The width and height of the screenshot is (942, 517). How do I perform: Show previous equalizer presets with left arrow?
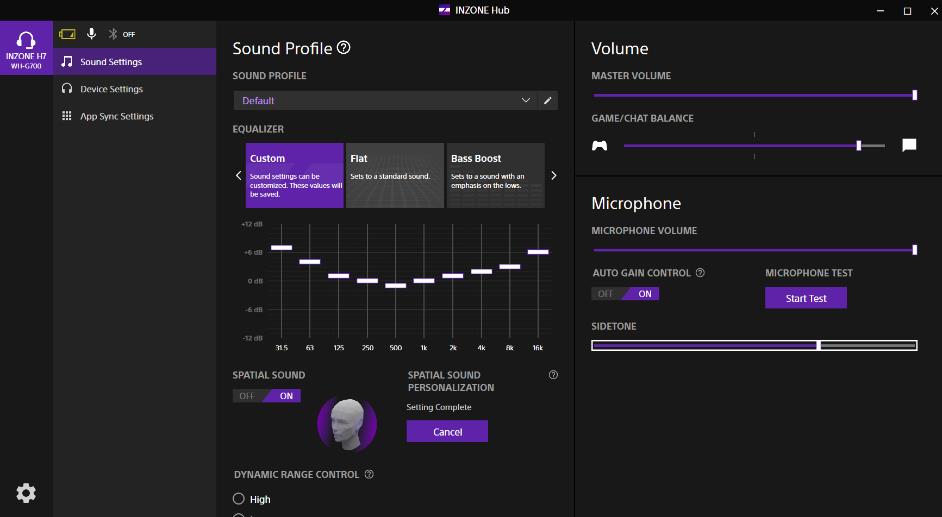click(239, 175)
